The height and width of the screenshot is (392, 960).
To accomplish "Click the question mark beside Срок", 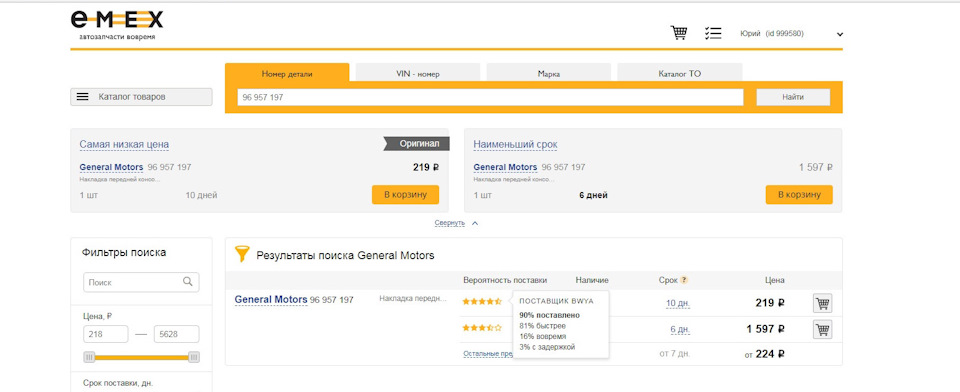I will [x=684, y=280].
